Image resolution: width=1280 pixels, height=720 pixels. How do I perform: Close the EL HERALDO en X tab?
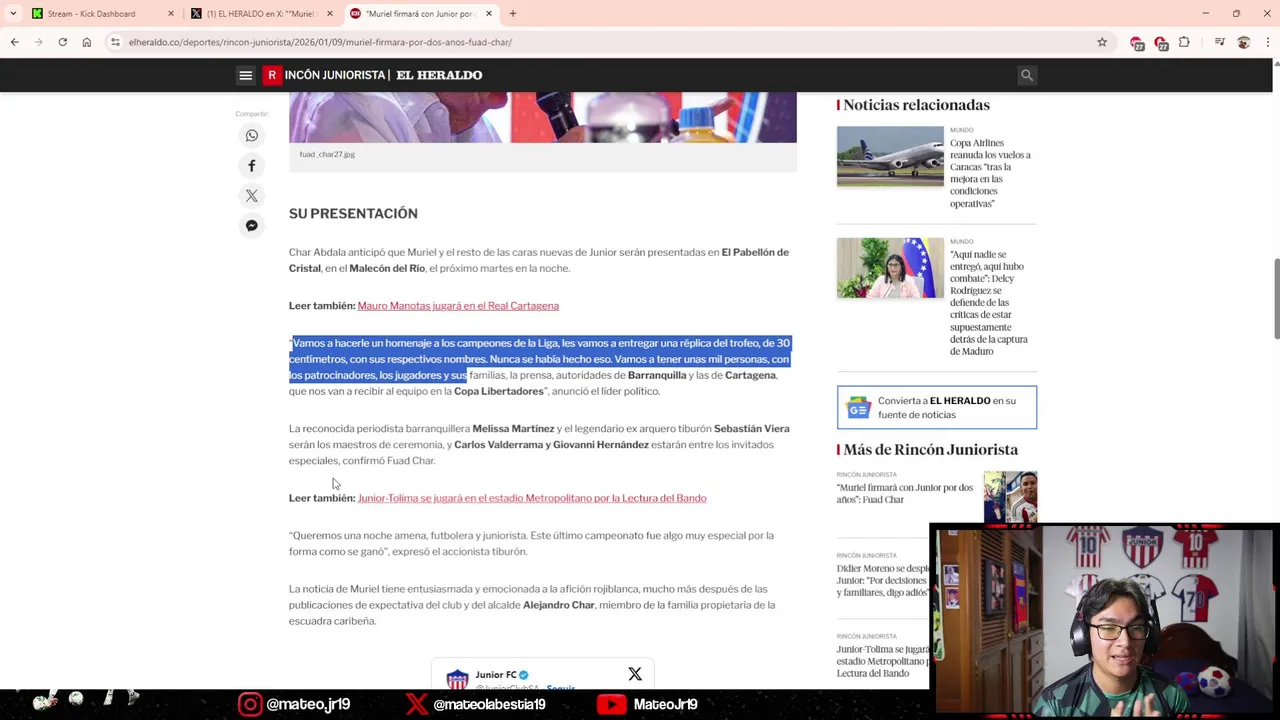pyautogui.click(x=330, y=14)
